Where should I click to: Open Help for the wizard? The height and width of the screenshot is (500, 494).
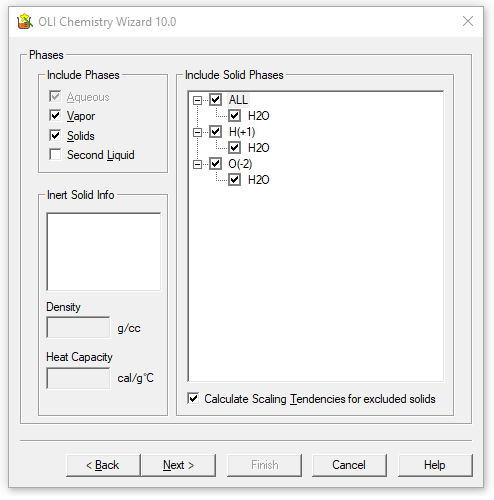click(435, 465)
